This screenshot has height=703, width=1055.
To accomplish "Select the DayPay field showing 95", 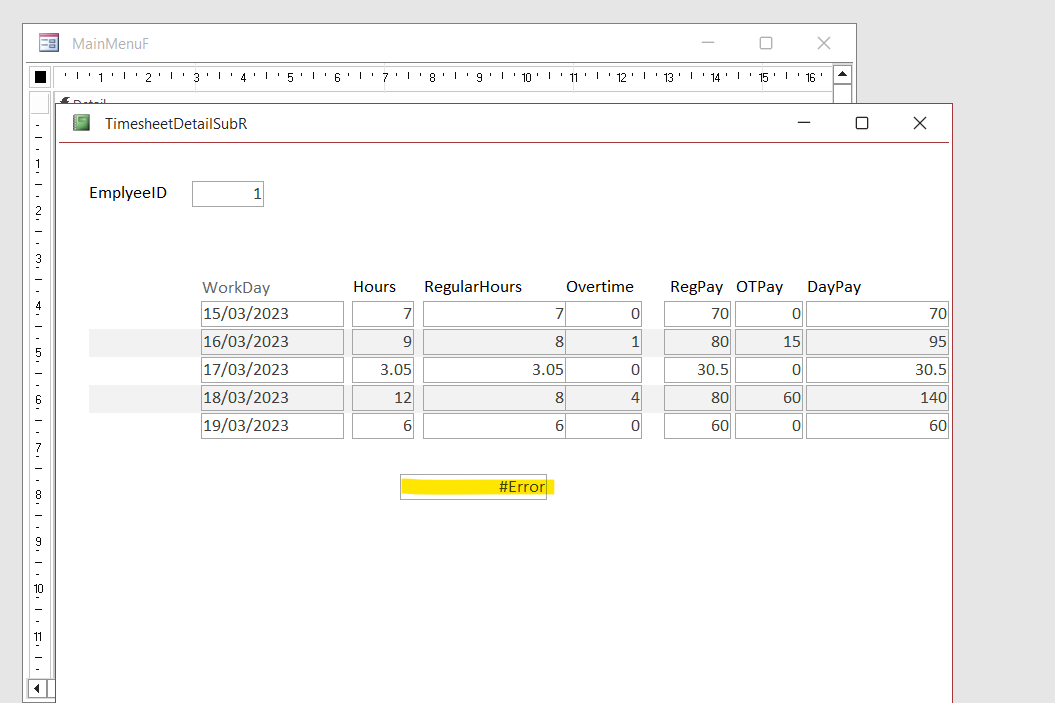I will pyautogui.click(x=876, y=342).
